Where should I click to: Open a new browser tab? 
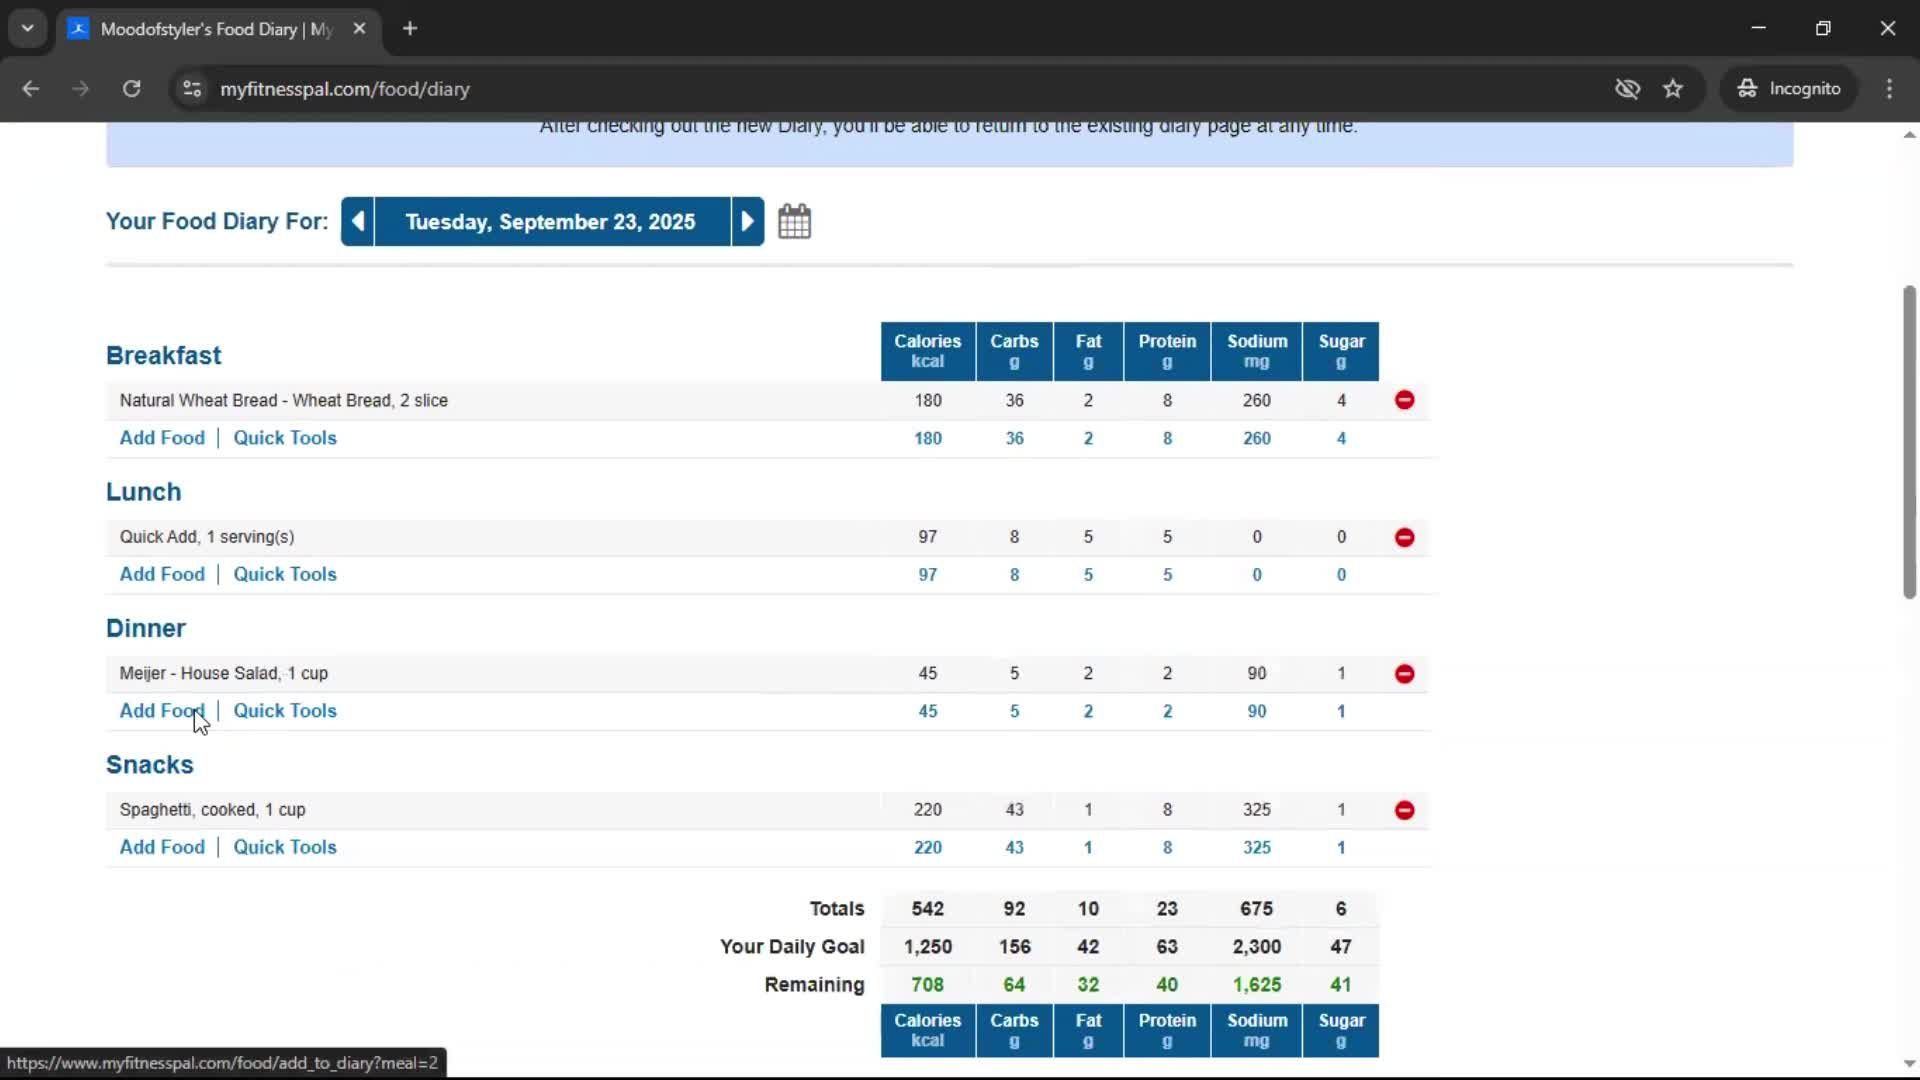410,28
